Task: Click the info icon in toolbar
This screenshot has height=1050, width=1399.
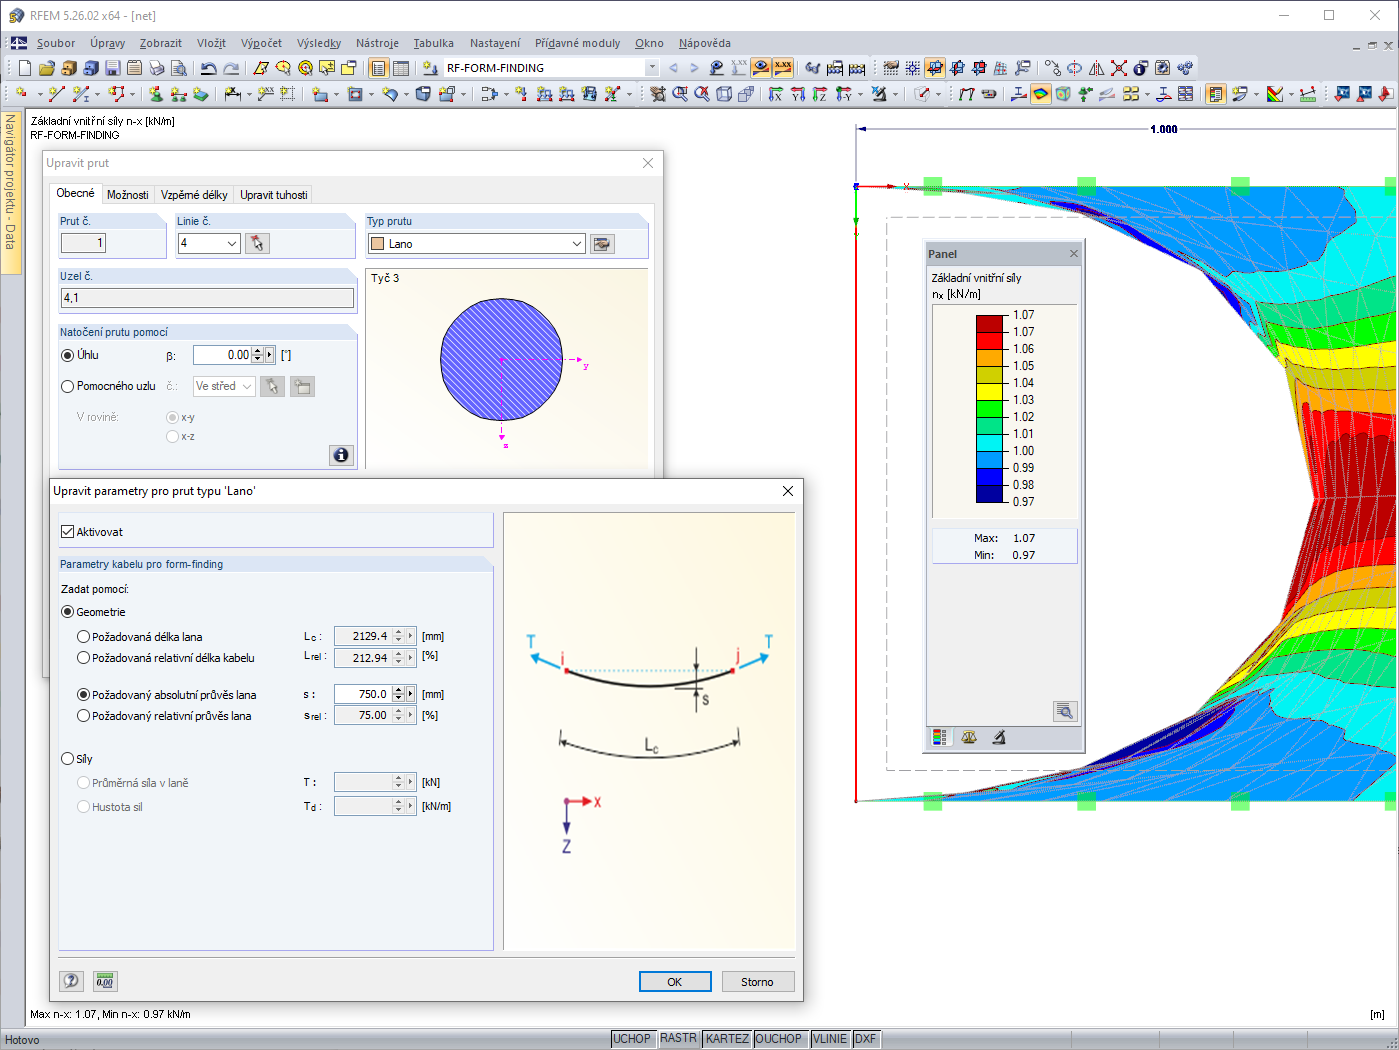Action: point(1141,68)
